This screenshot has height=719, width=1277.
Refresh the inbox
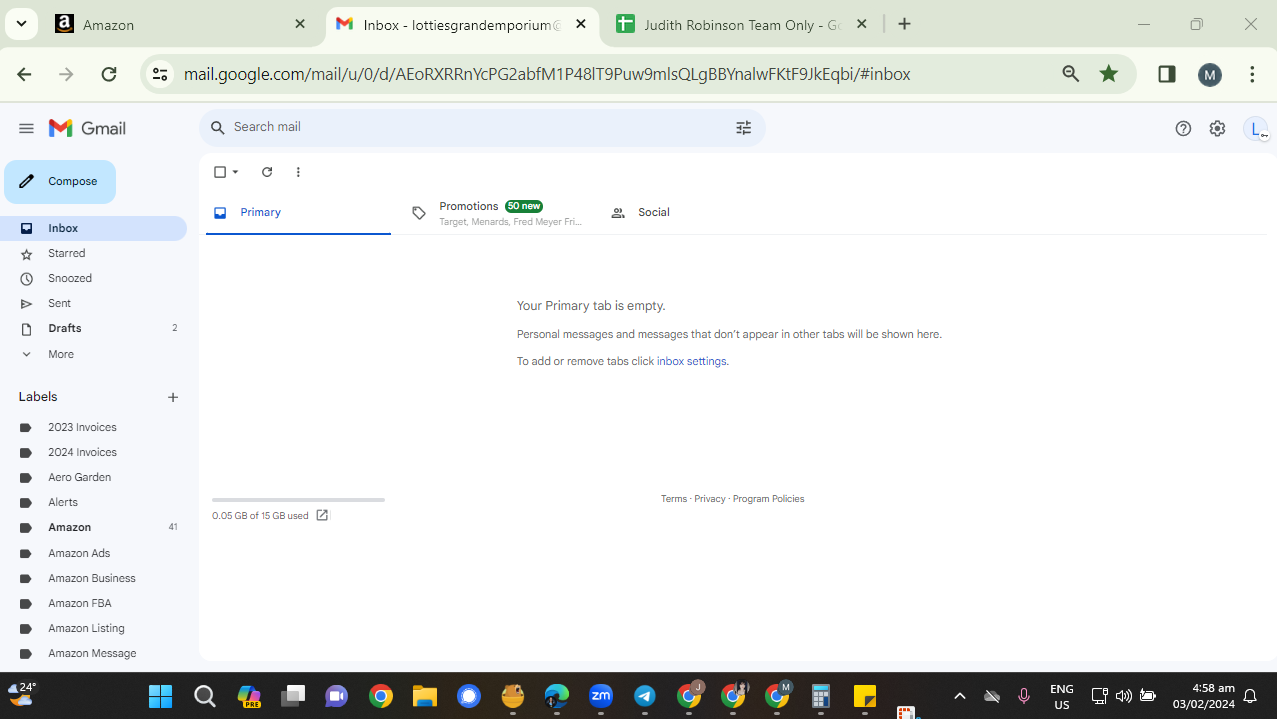pyautogui.click(x=267, y=172)
